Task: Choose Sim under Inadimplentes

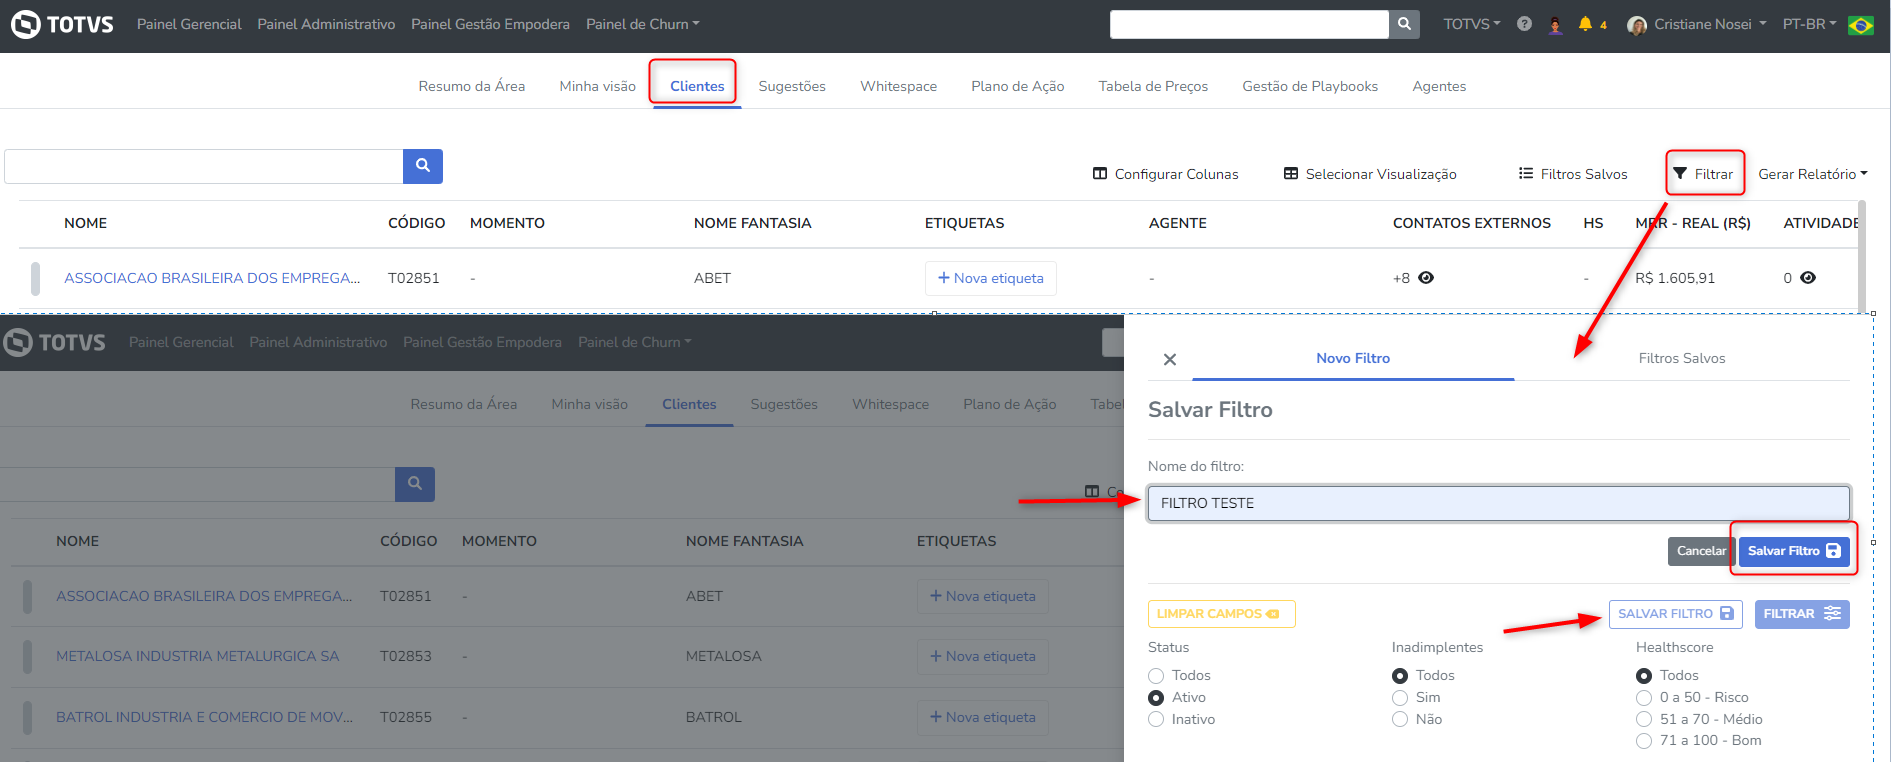Action: point(1400,698)
